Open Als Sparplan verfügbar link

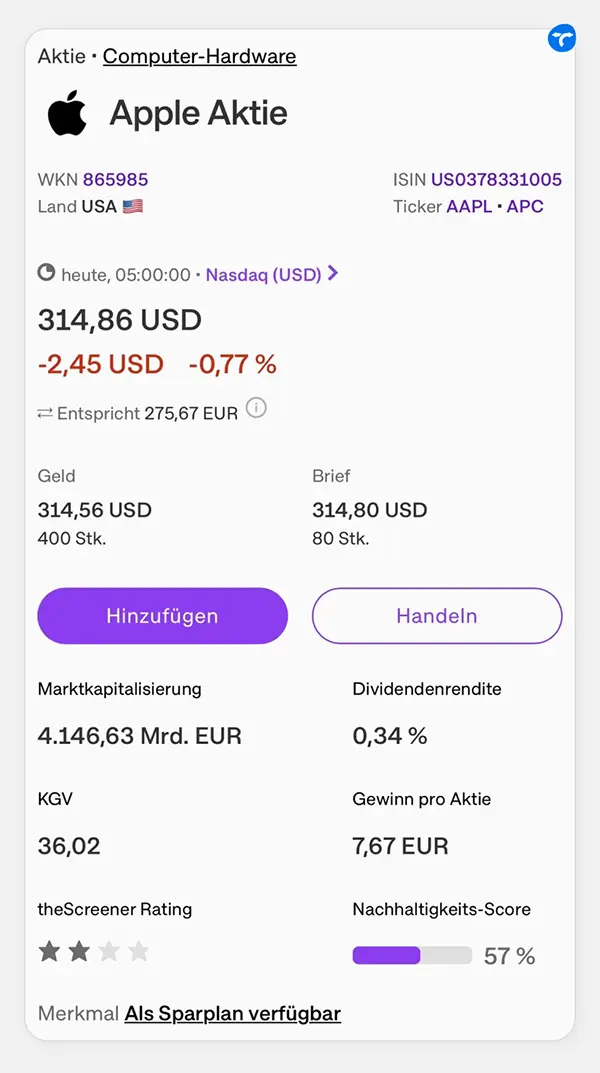point(233,1013)
